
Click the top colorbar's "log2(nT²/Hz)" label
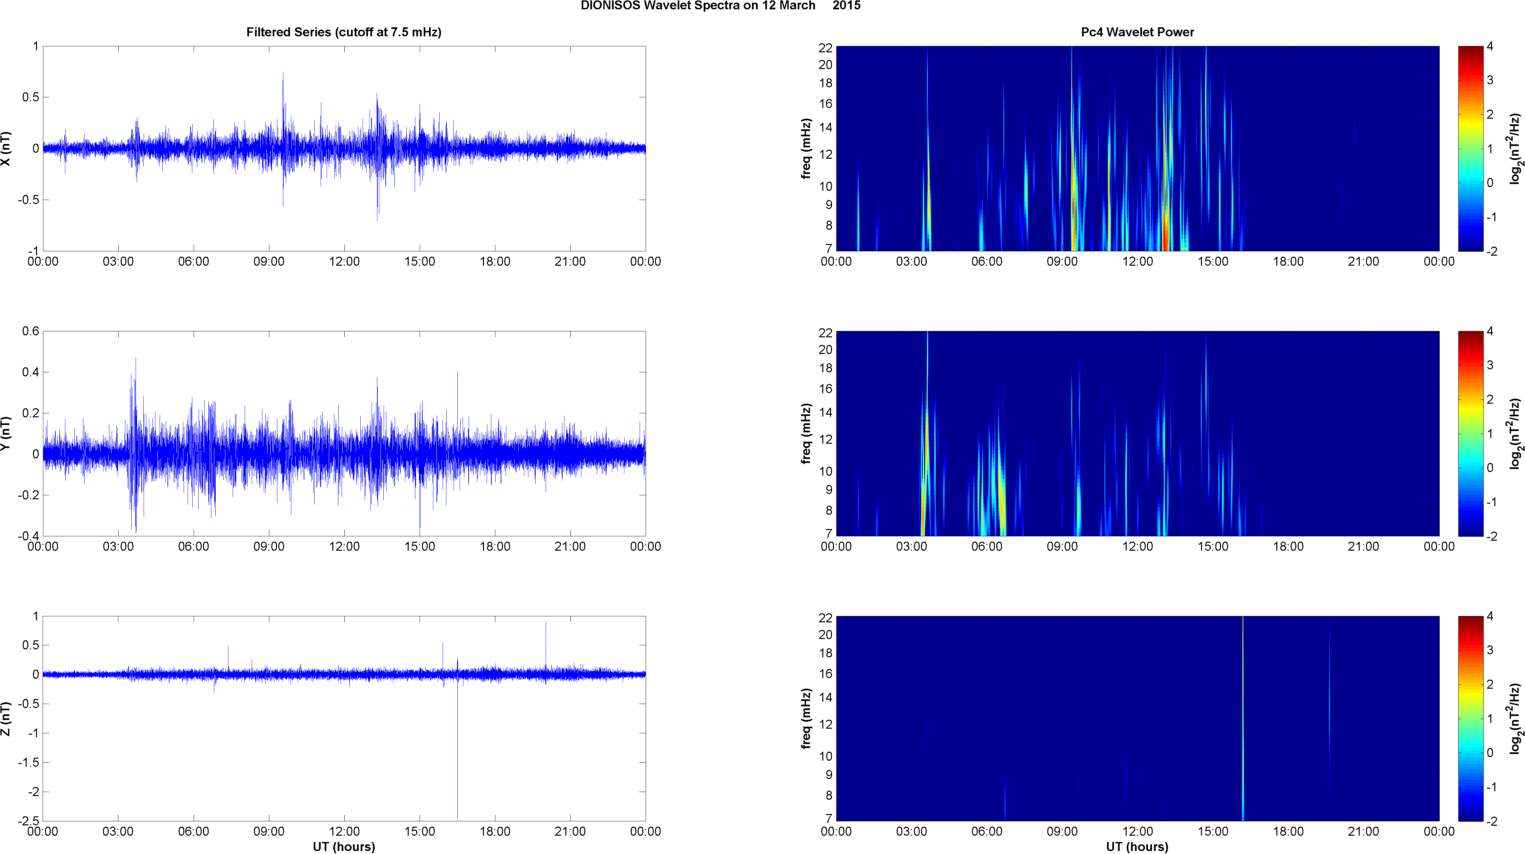tap(1516, 148)
